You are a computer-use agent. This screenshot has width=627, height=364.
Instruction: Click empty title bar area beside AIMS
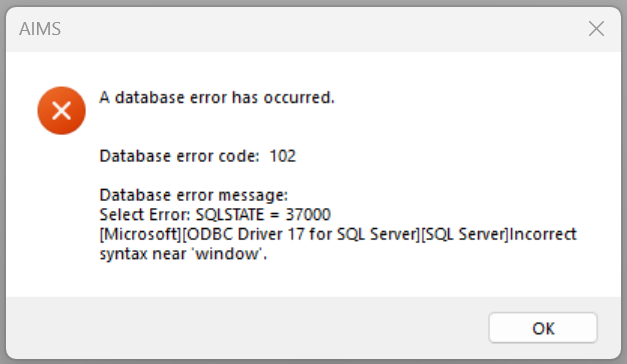[320, 29]
